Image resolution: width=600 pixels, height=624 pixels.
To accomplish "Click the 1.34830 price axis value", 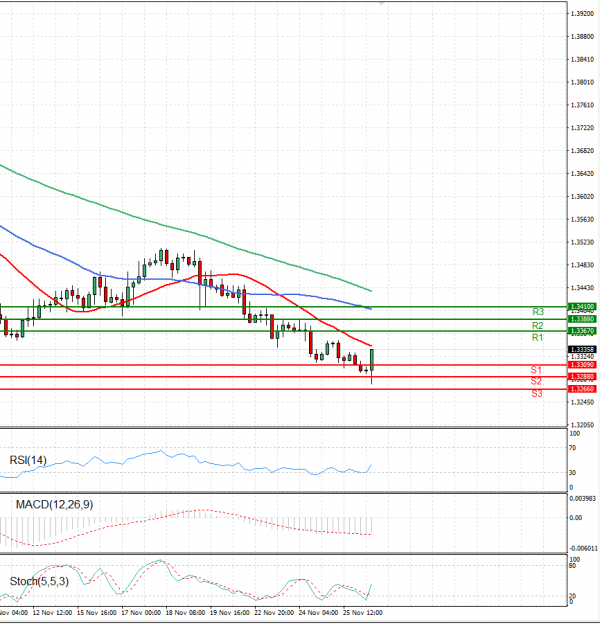I will 582,265.
